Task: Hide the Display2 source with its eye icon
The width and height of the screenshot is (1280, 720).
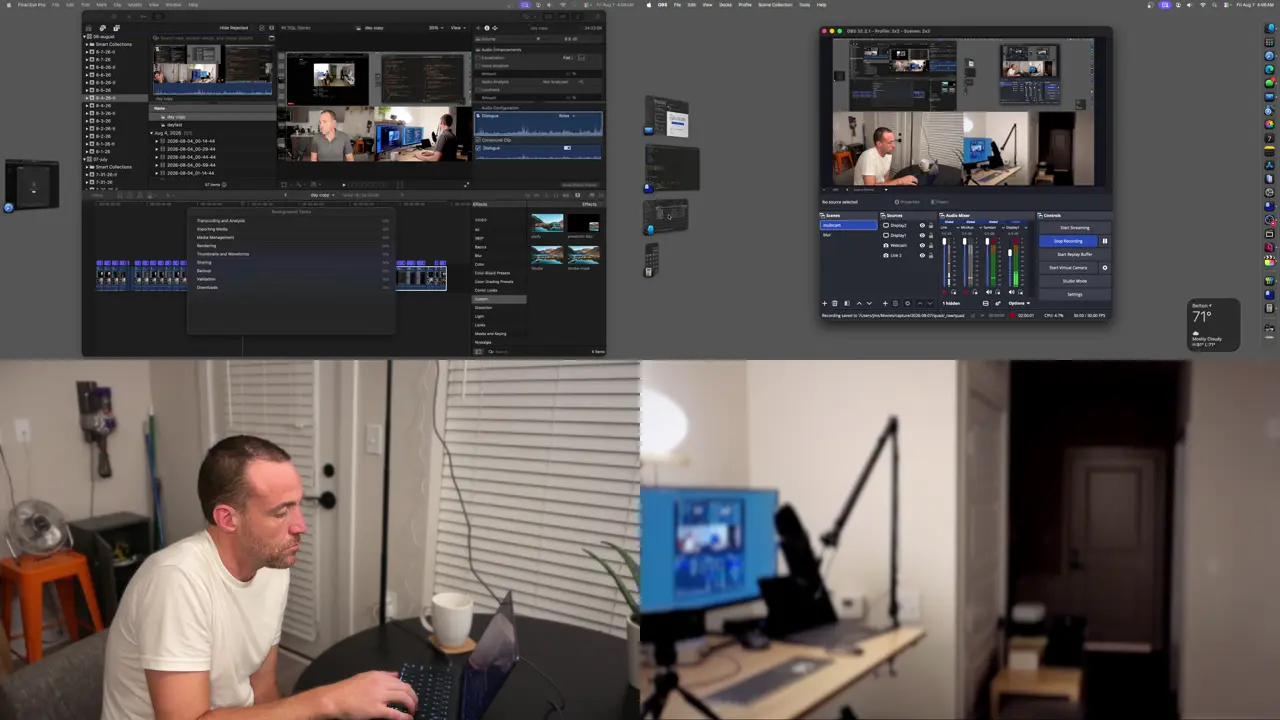Action: [x=922, y=225]
